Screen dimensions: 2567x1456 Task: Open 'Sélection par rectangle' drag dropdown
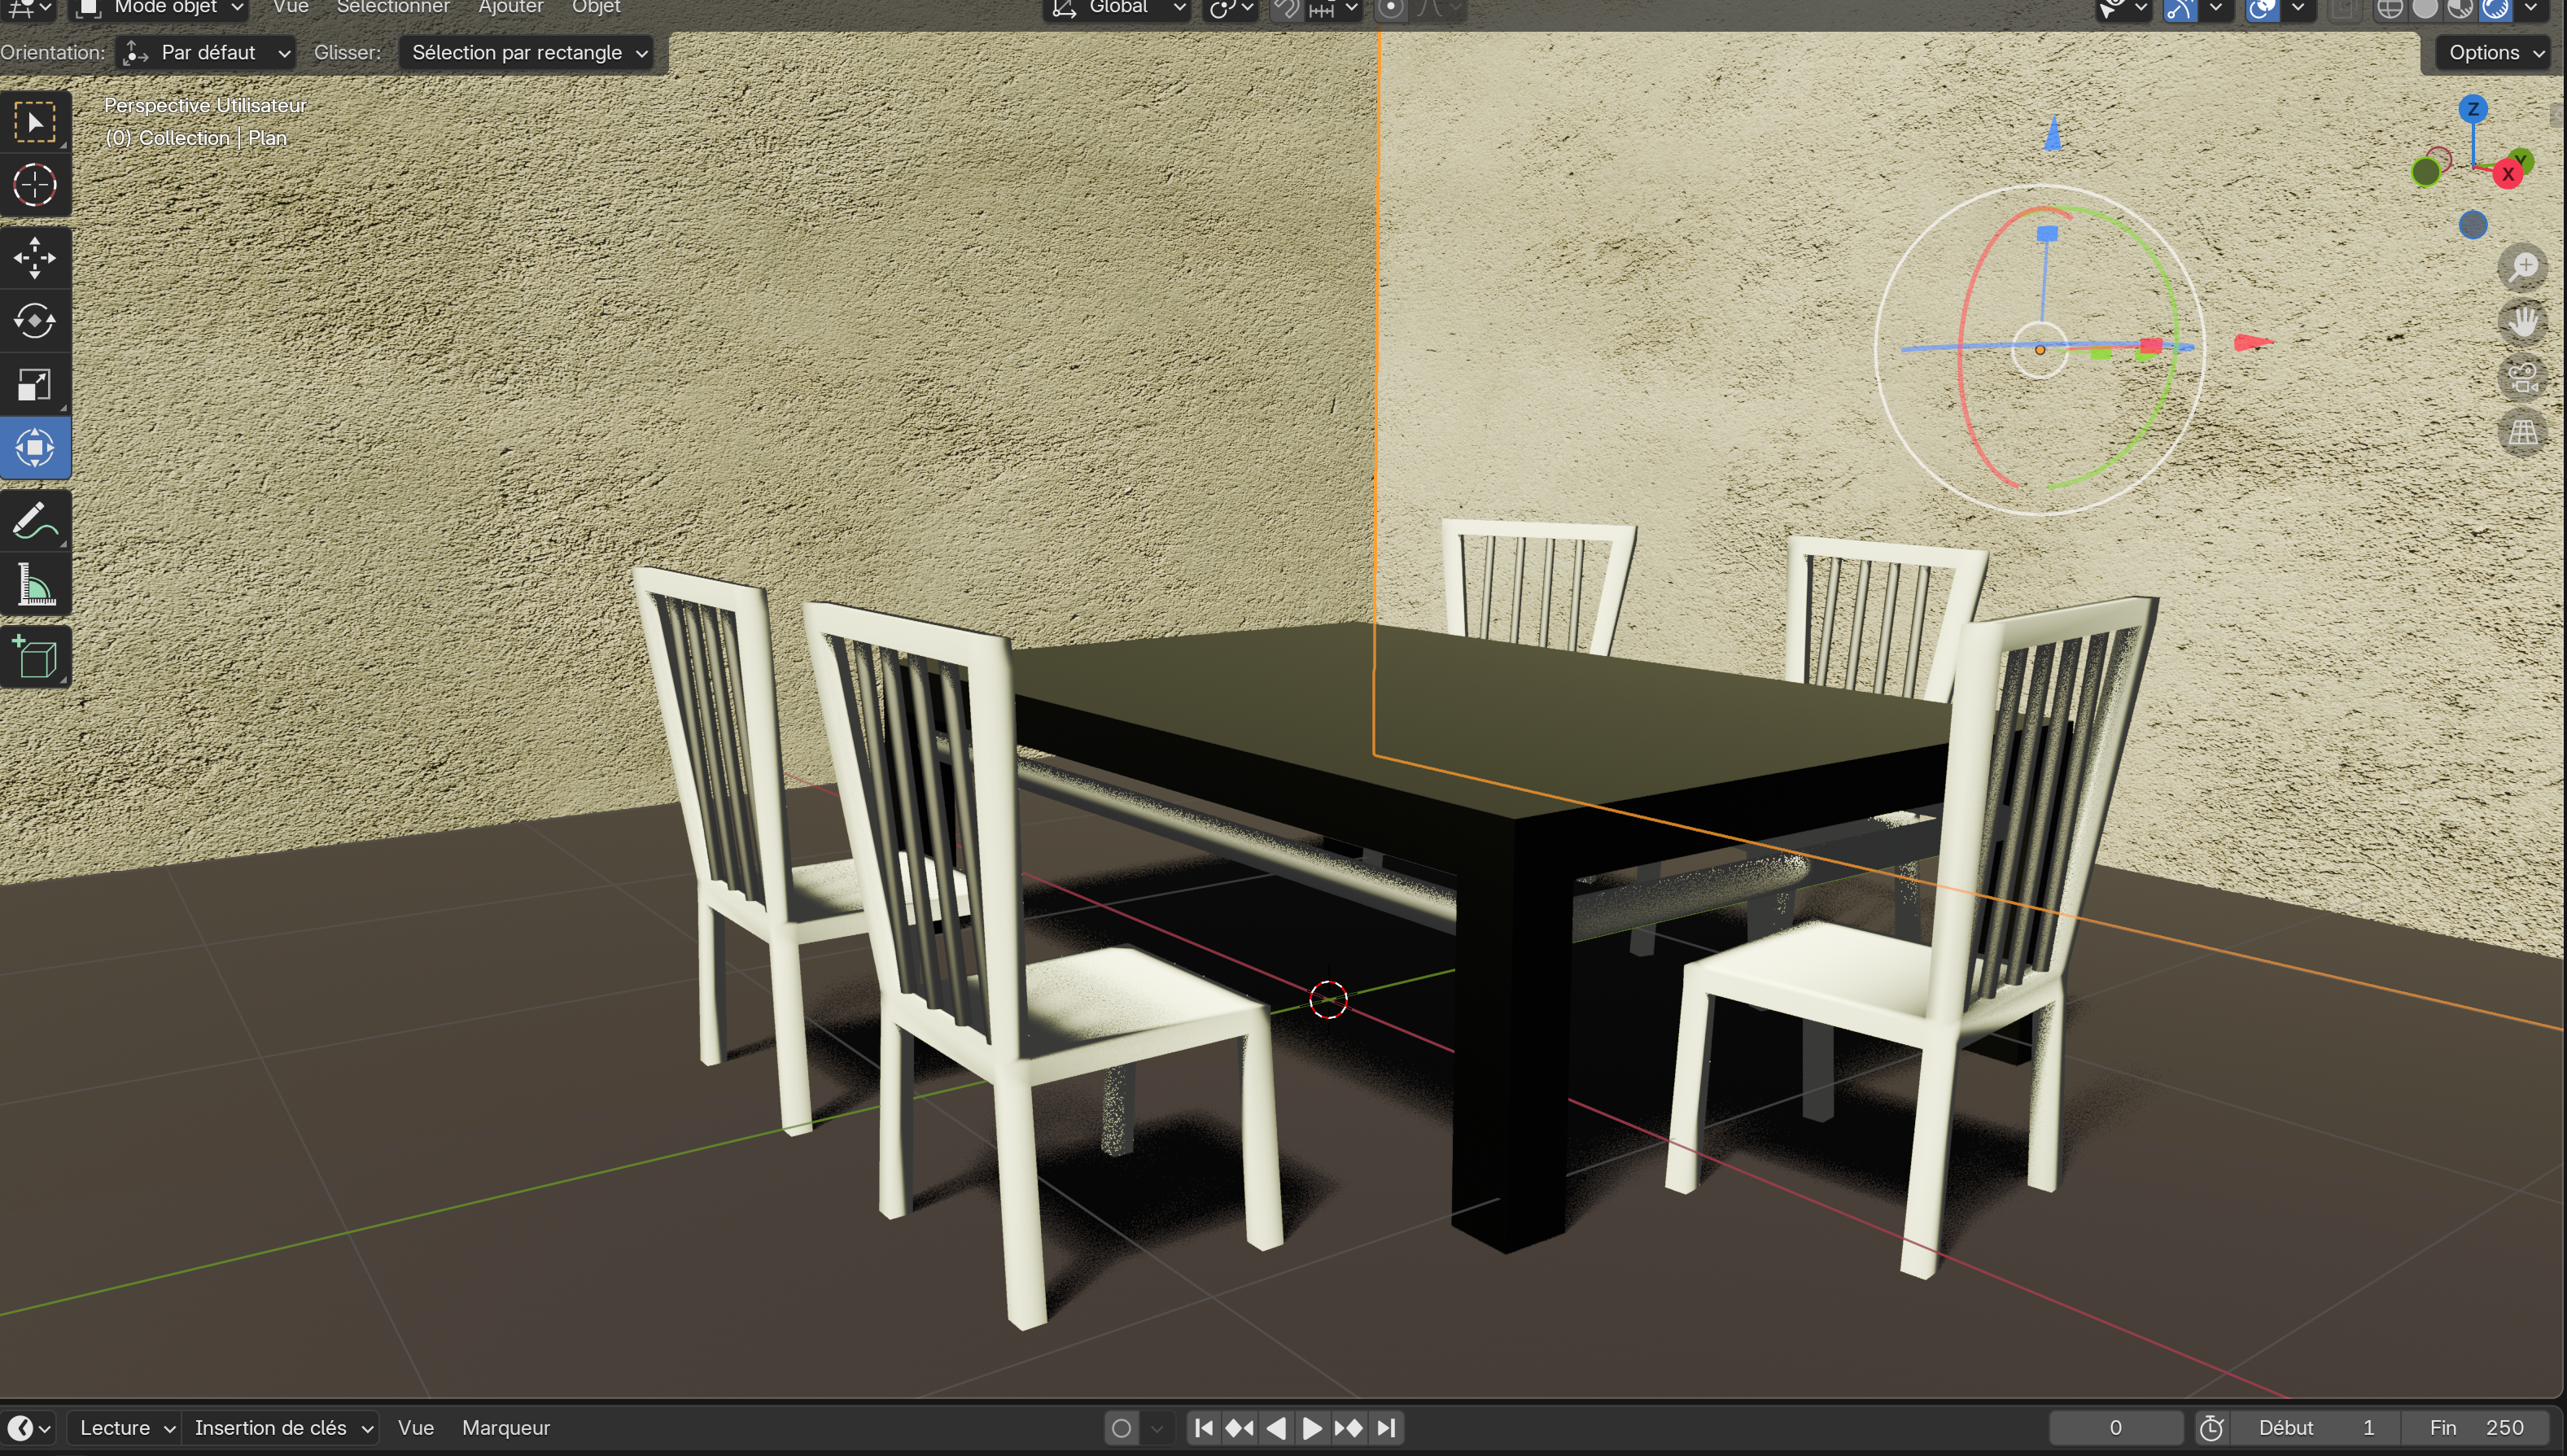[x=527, y=53]
